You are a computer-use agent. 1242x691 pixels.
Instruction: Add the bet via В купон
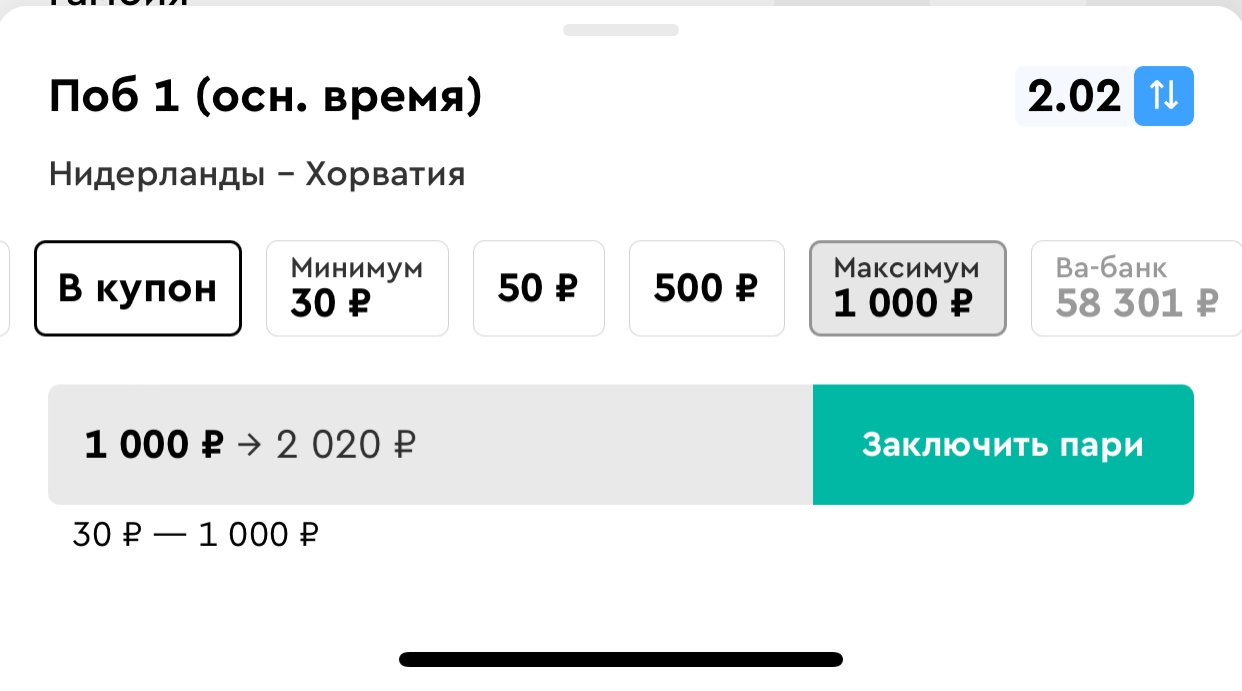[x=138, y=288]
